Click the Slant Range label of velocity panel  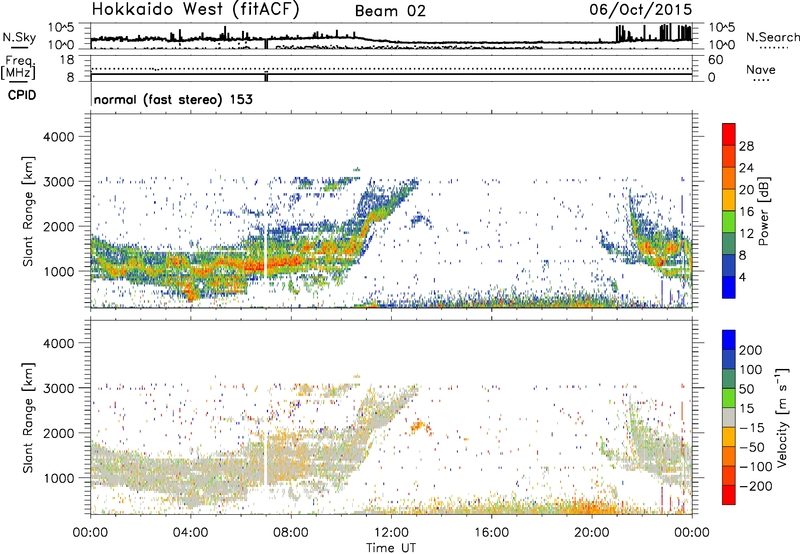click(x=28, y=417)
